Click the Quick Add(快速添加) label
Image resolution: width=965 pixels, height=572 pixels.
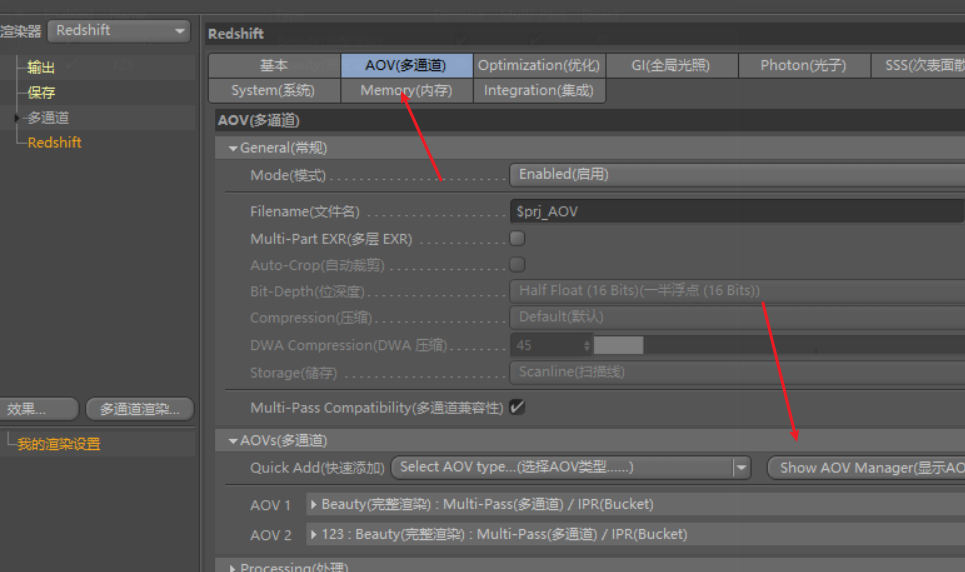[317, 468]
